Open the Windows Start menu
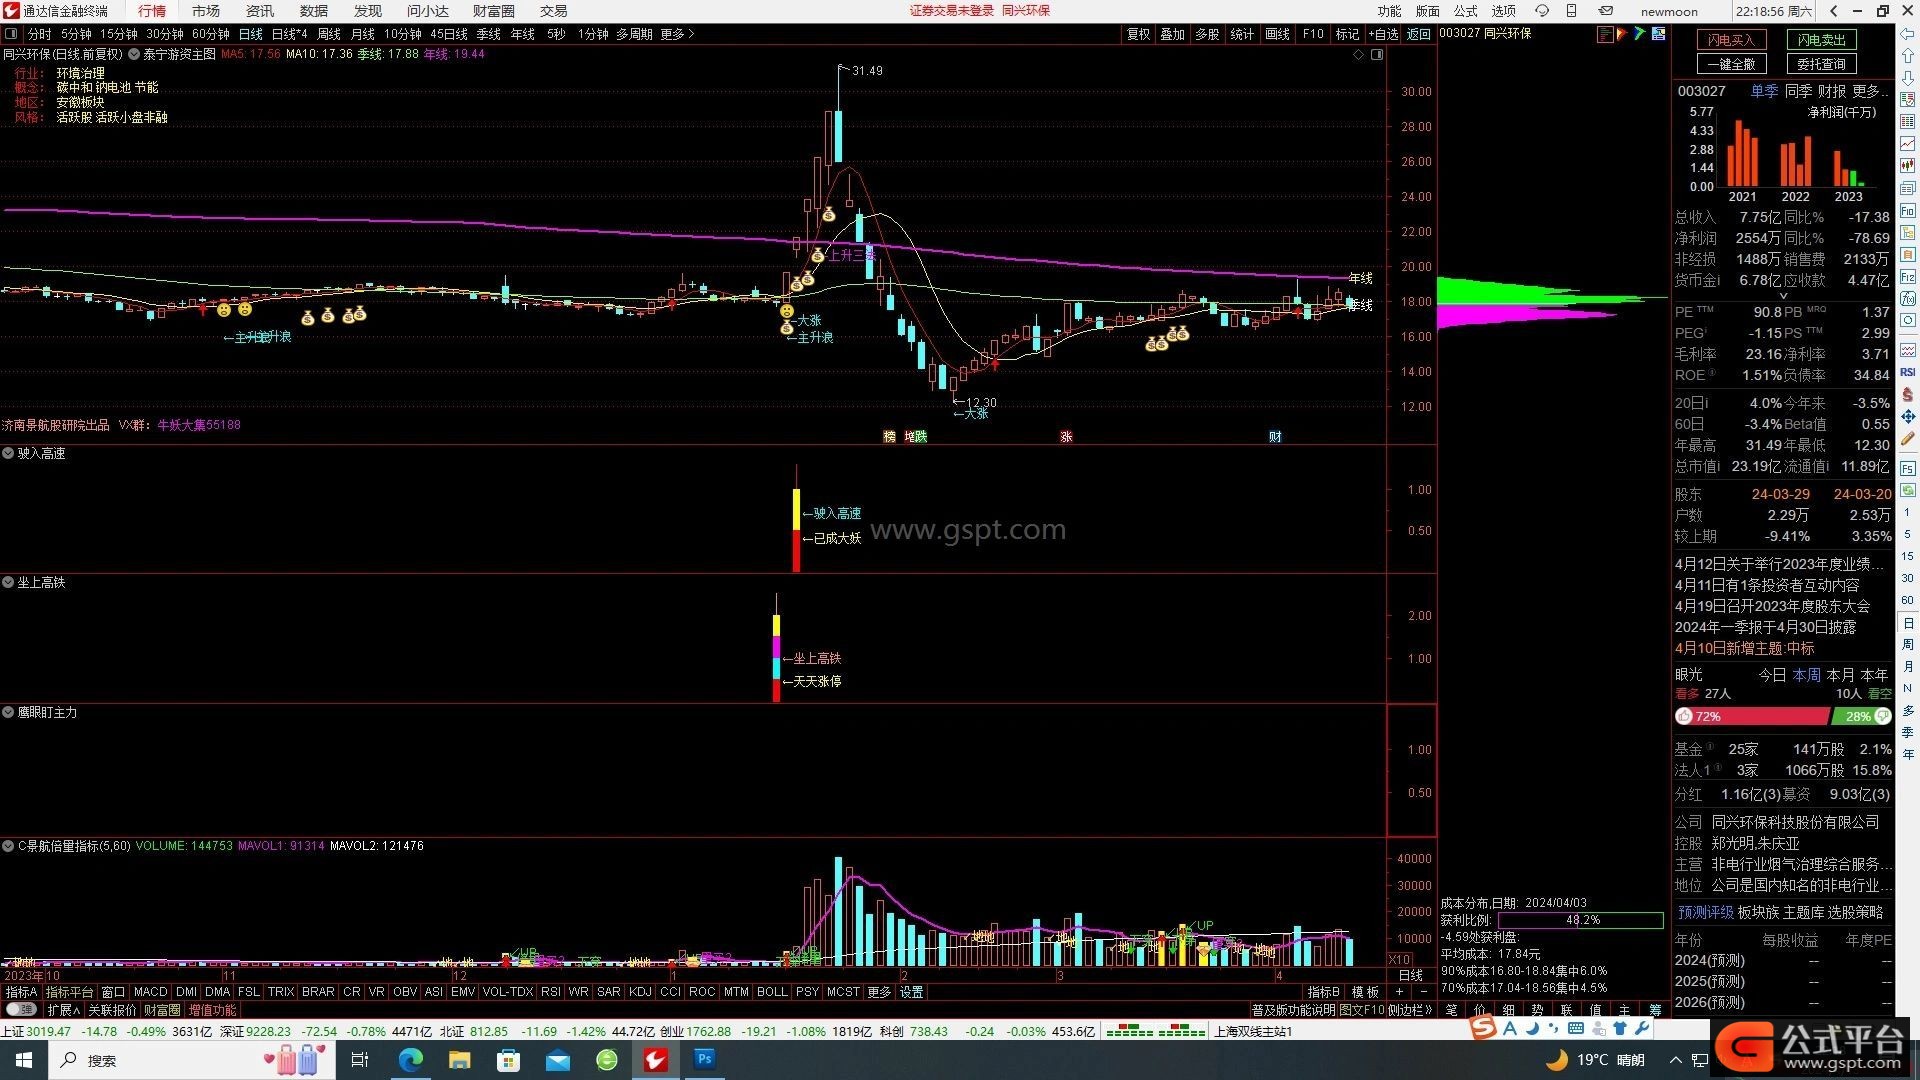Viewport: 1920px width, 1080px height. coord(23,1060)
